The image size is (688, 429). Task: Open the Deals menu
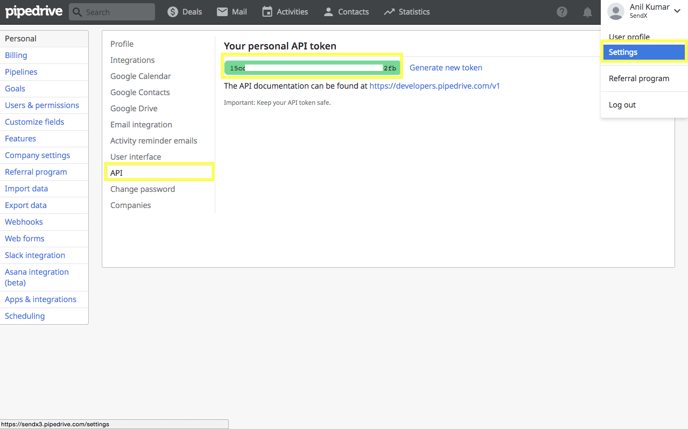click(185, 12)
